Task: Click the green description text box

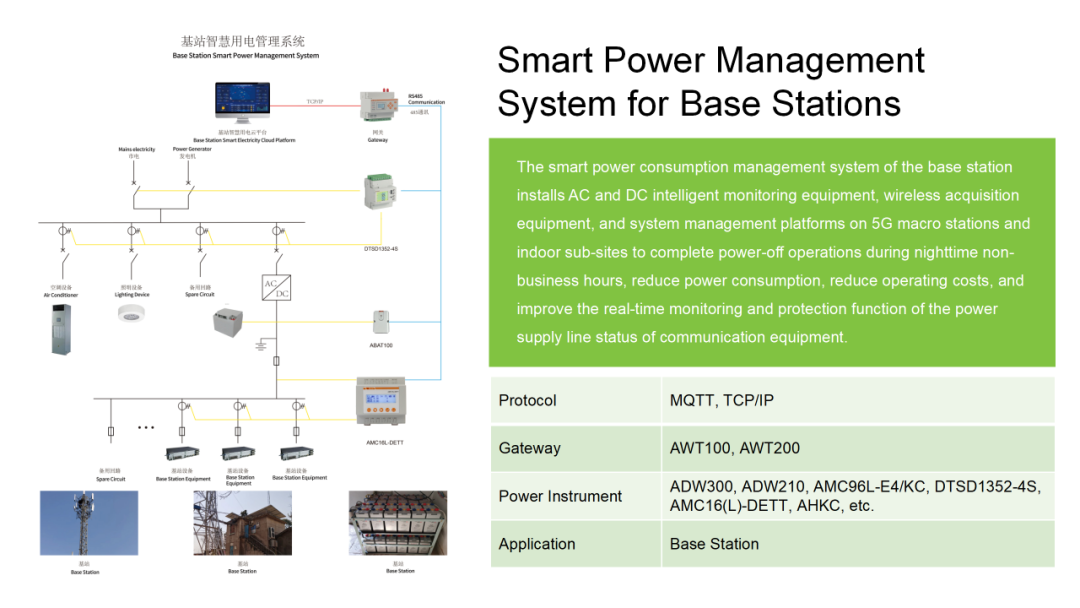Action: pyautogui.click(x=772, y=252)
